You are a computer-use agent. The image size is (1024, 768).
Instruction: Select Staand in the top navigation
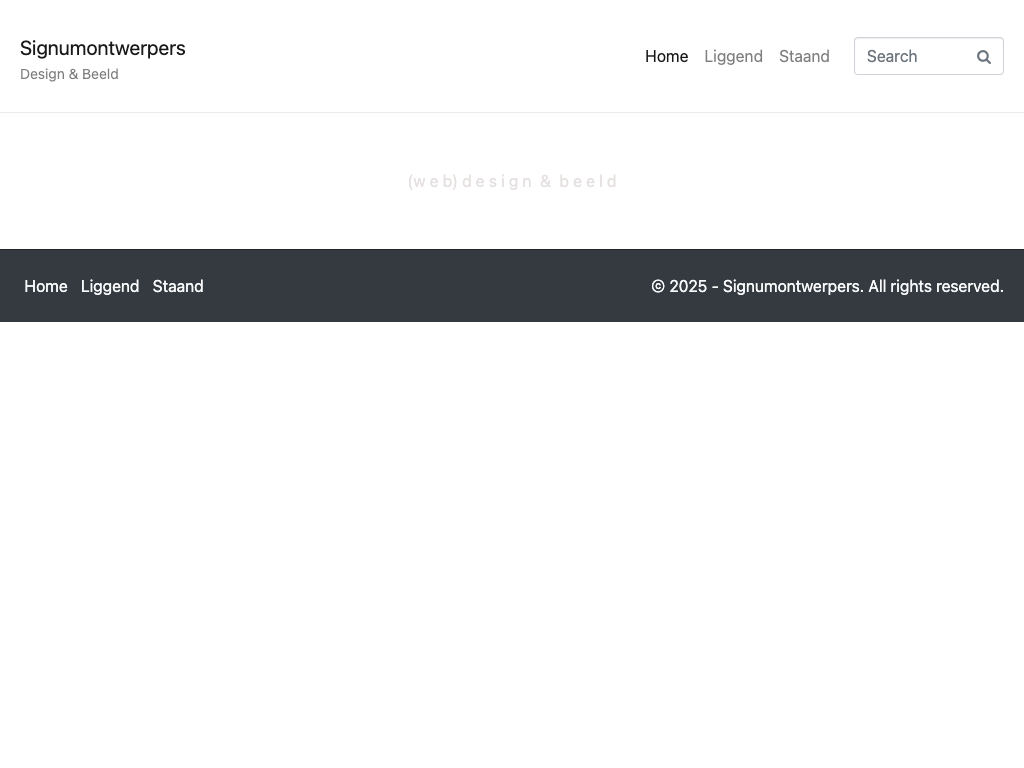coord(804,56)
